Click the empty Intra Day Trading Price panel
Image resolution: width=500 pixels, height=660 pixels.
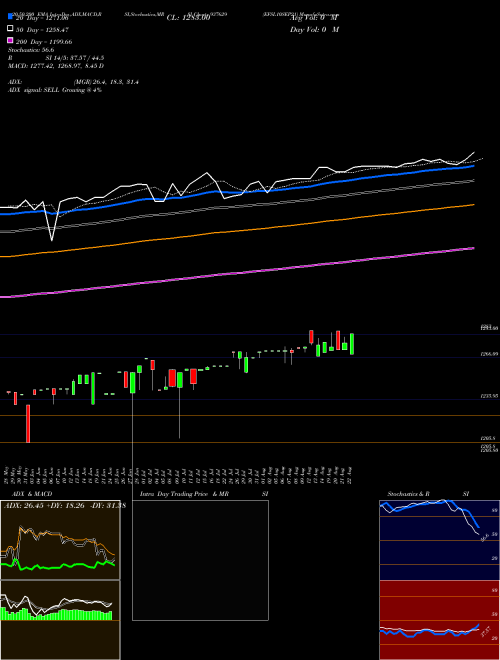200,560
